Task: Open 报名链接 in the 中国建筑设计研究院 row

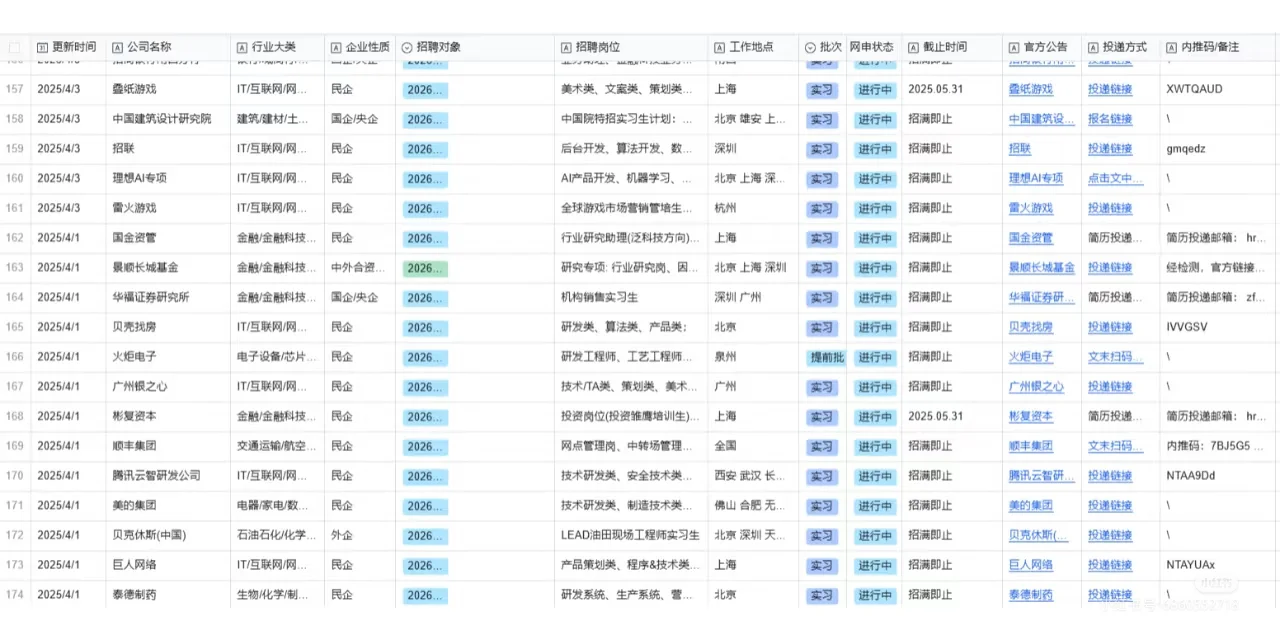Action: point(1110,119)
